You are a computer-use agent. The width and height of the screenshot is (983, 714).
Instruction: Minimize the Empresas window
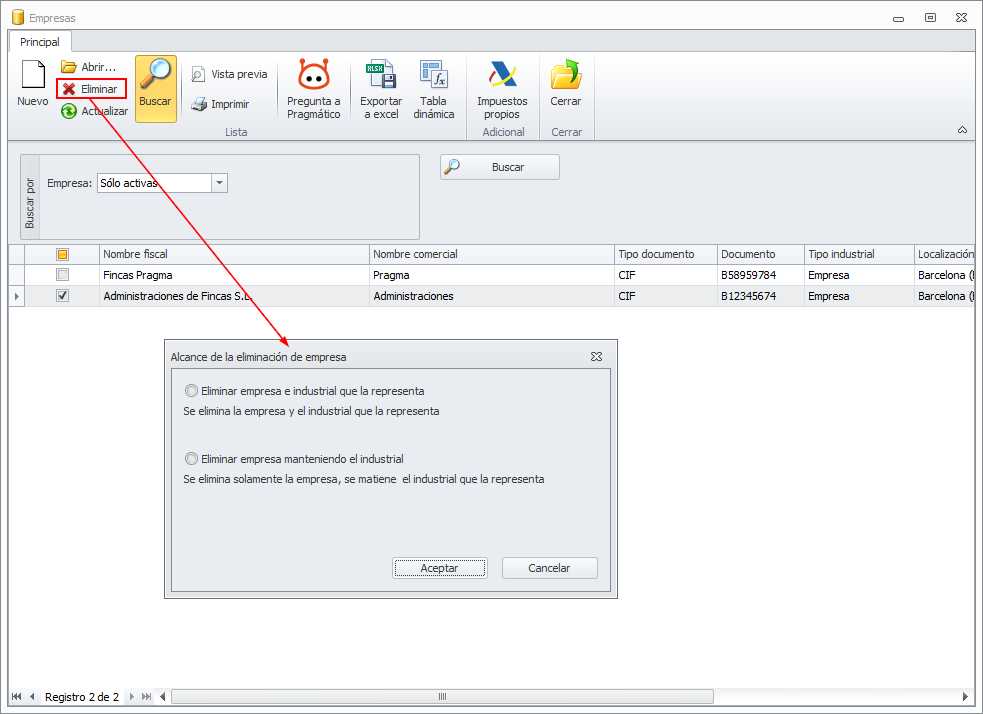tap(898, 18)
